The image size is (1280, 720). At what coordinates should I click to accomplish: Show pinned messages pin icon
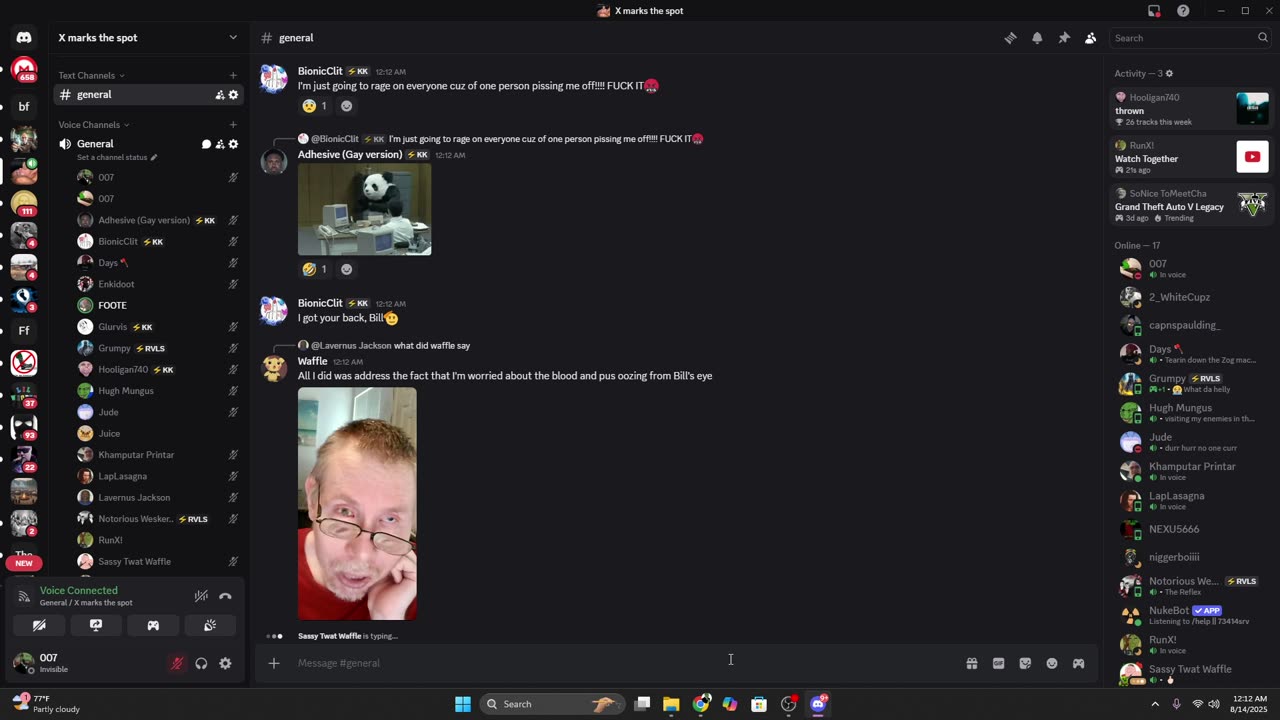coord(1064,38)
